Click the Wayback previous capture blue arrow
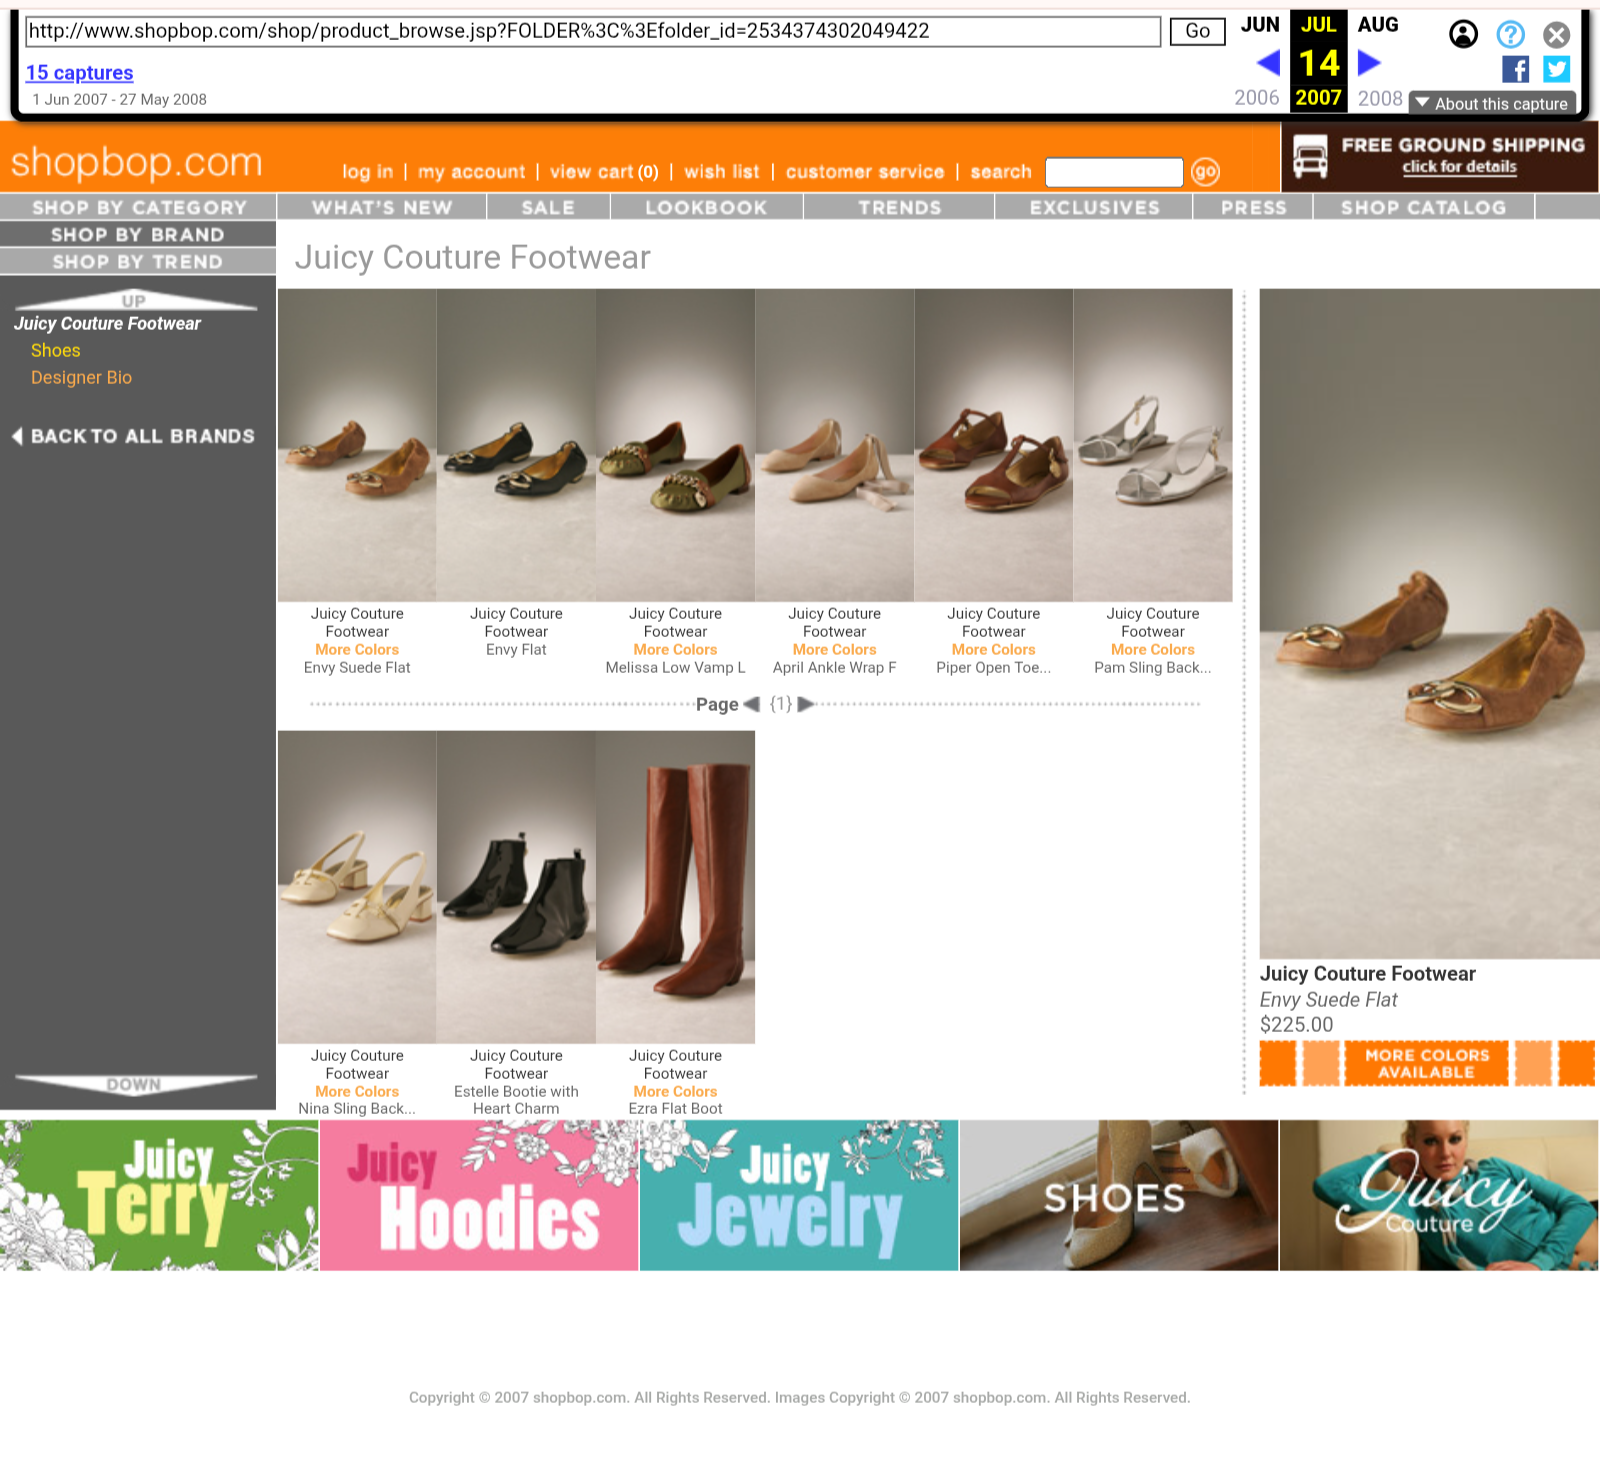Image resolution: width=1600 pixels, height=1479 pixels. point(1268,63)
